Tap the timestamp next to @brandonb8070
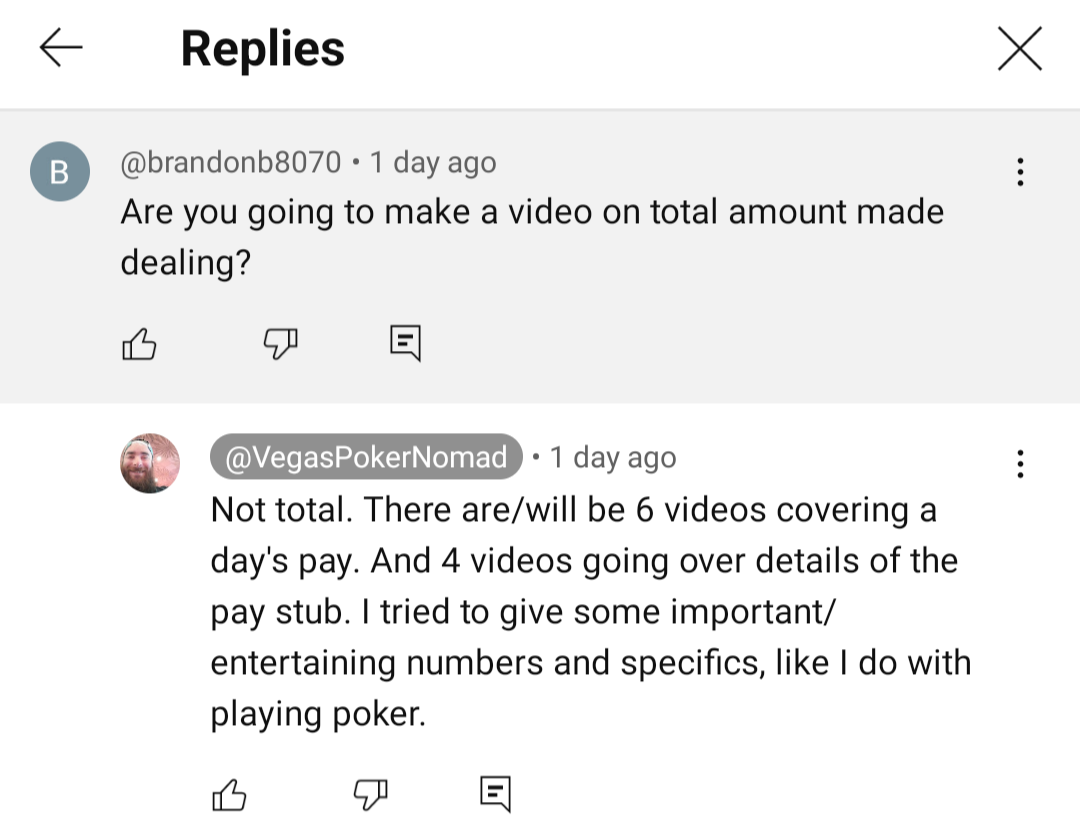The width and height of the screenshot is (1080, 840). tap(433, 162)
